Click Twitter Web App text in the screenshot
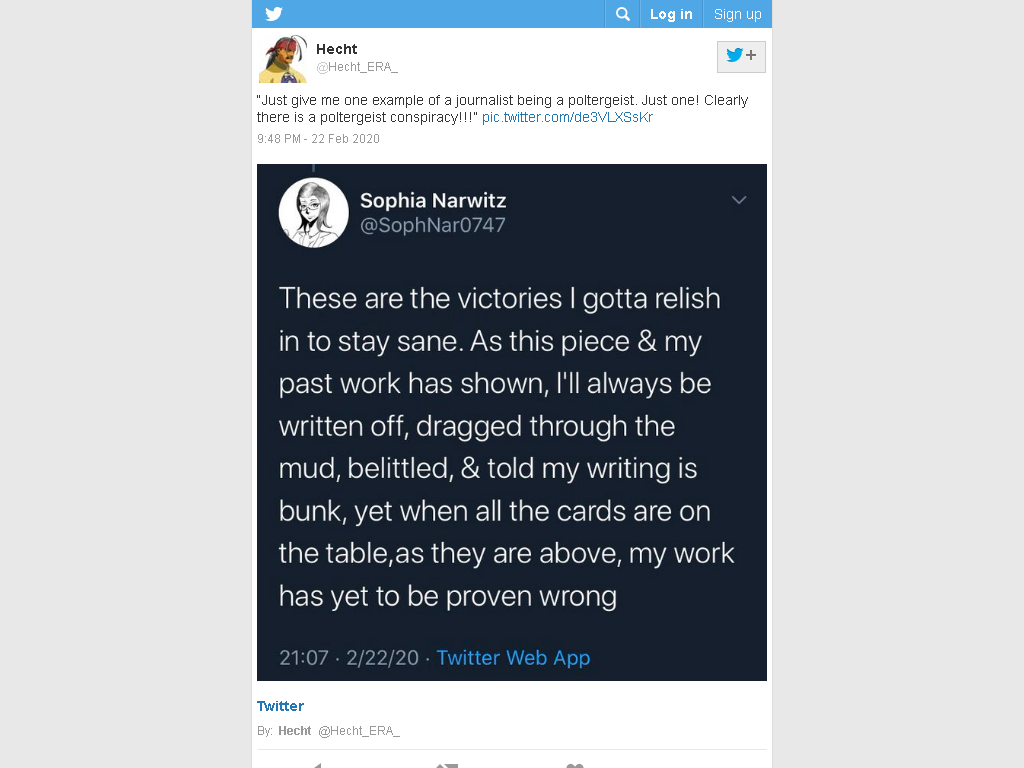The height and width of the screenshot is (768, 1024). point(513,658)
